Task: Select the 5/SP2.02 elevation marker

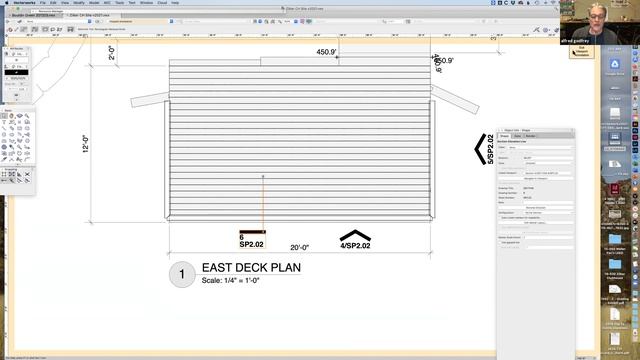Action: pyautogui.click(x=484, y=149)
